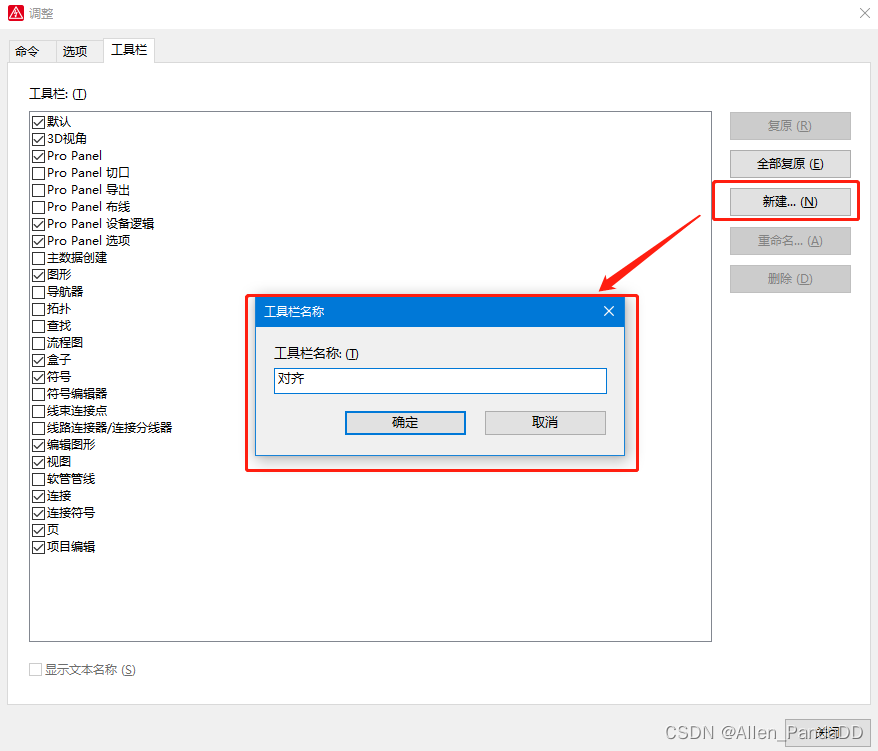Viewport: 878px width, 751px height.
Task: Uncheck the 连接符号 checkbox
Action: (39, 513)
